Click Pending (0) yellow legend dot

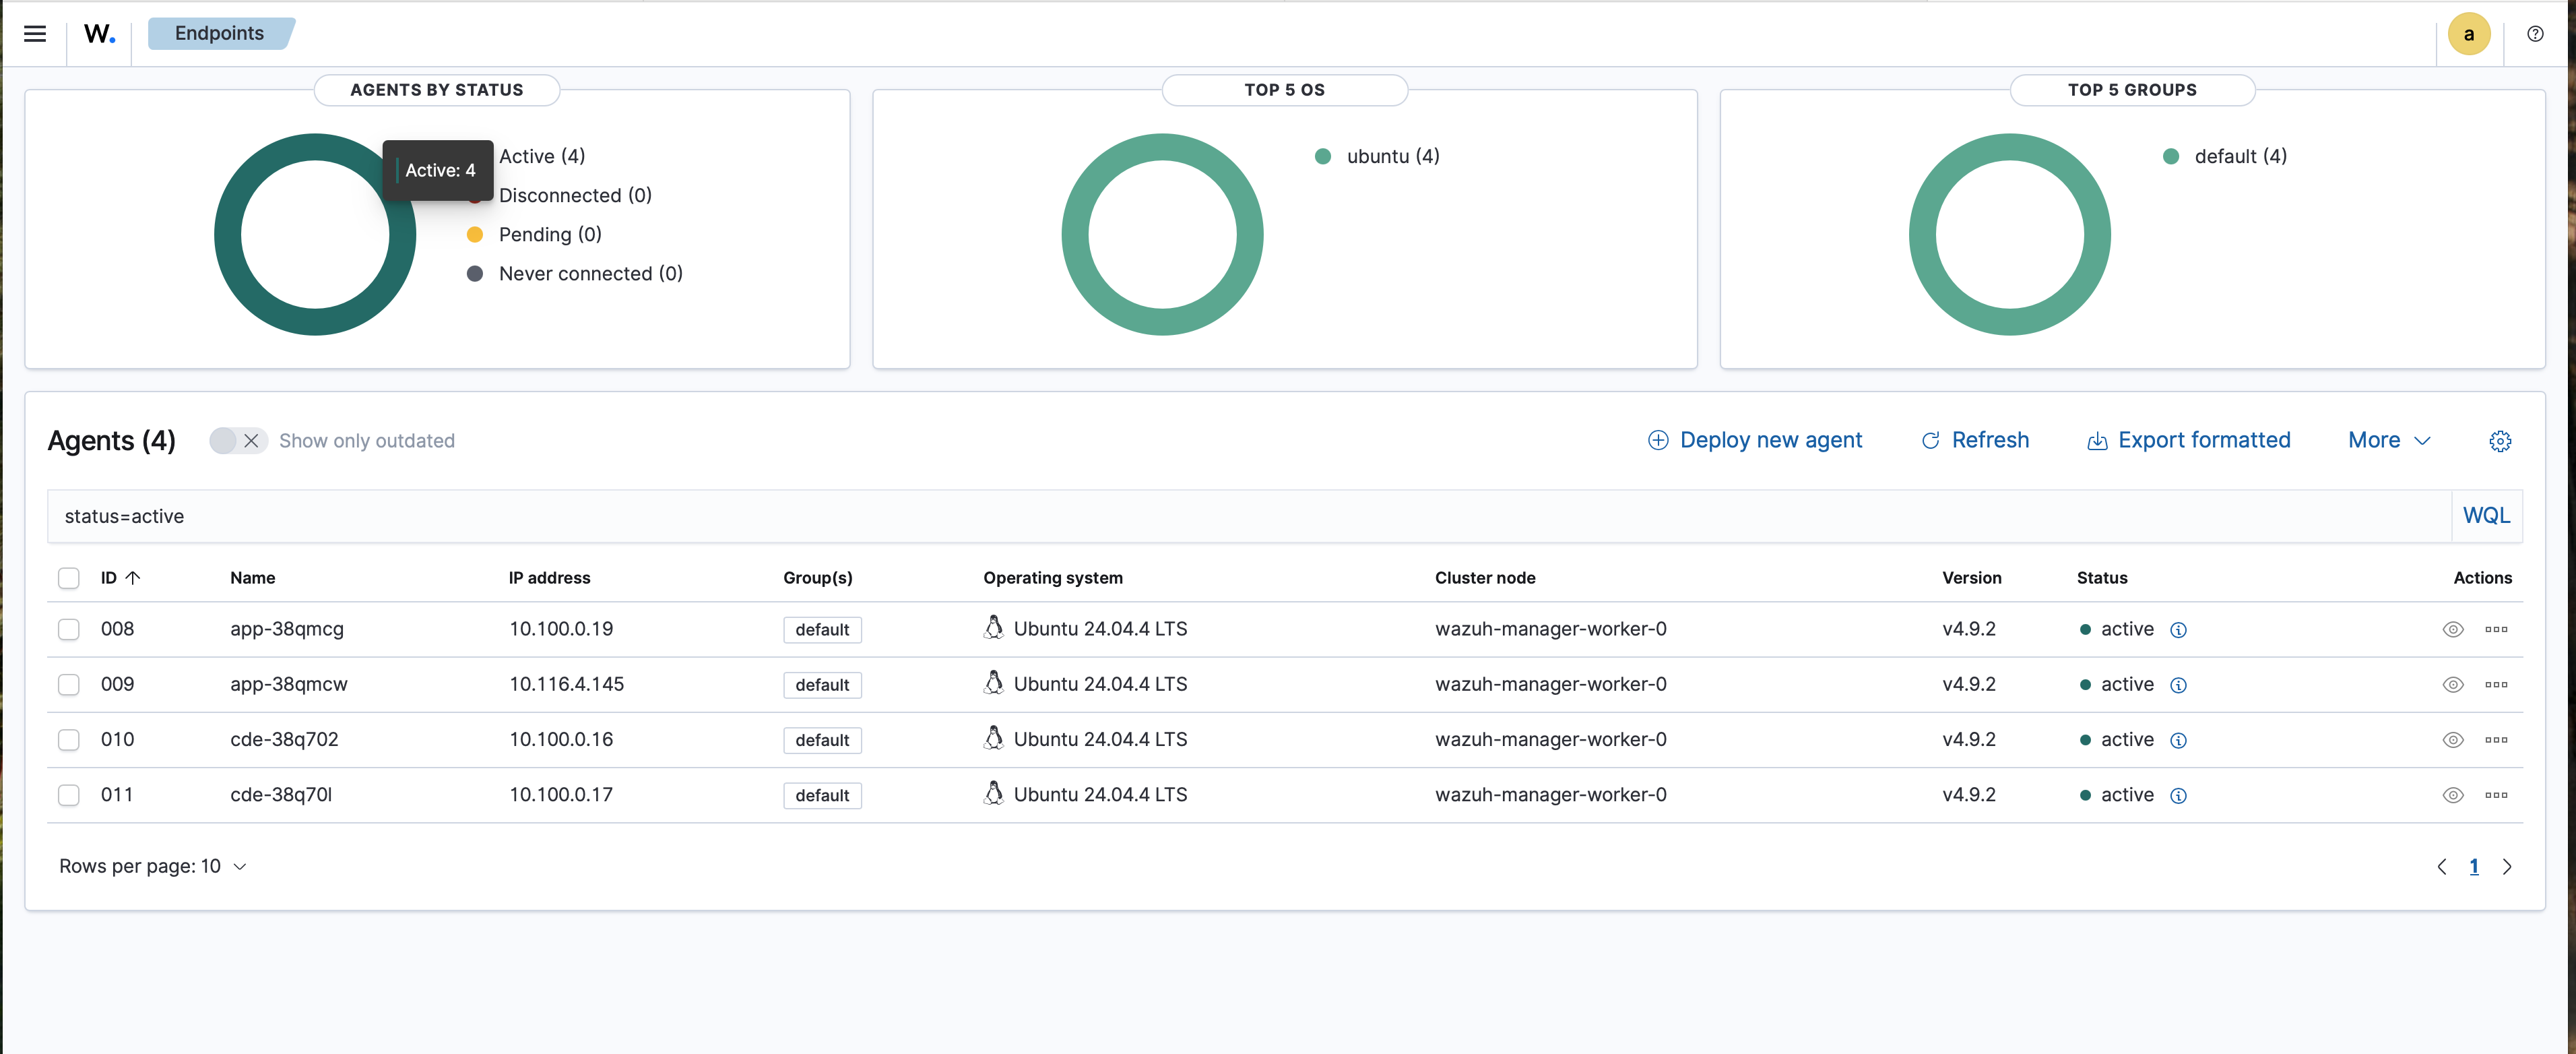[475, 235]
